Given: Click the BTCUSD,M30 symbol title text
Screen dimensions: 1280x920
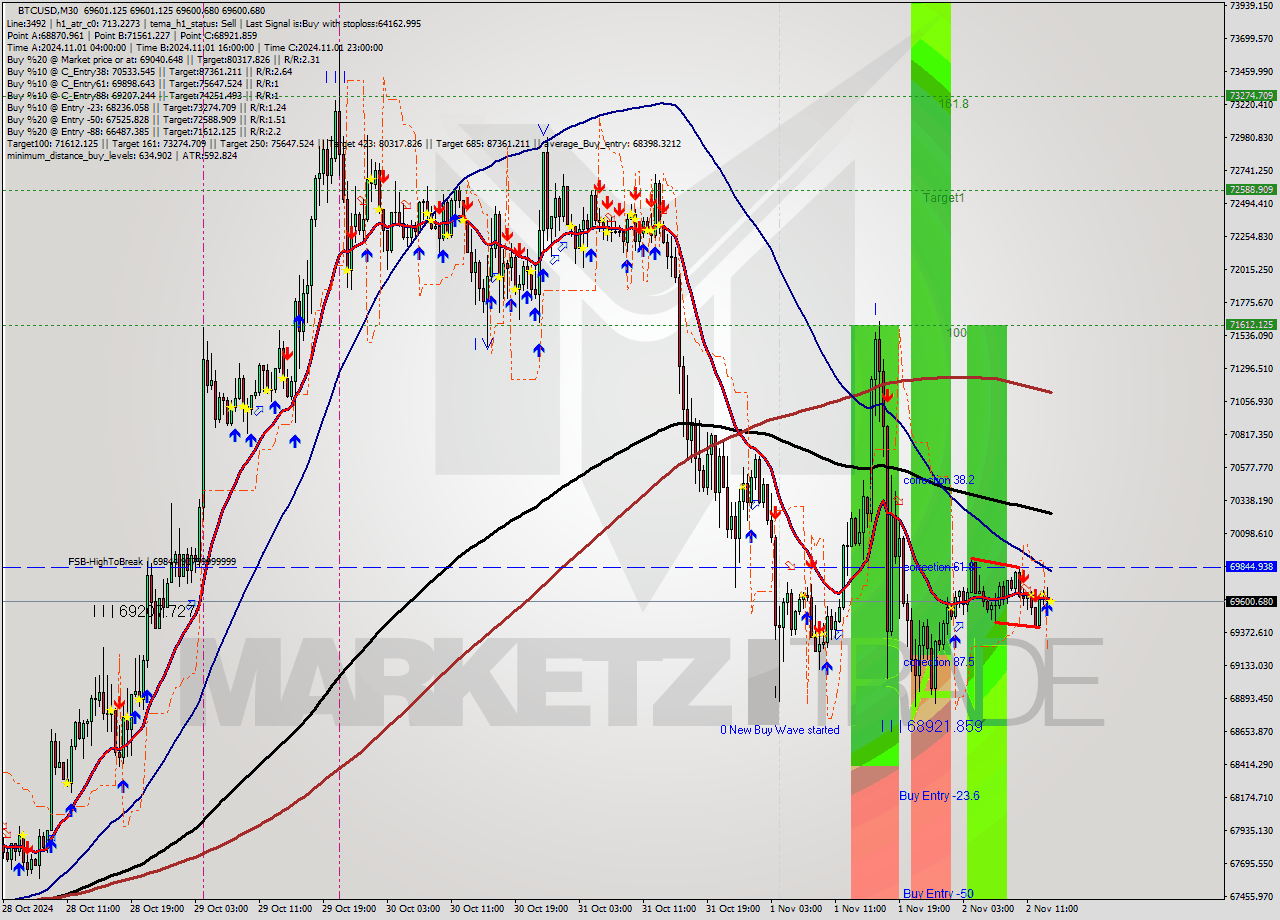Looking at the screenshot, I should pyautogui.click(x=48, y=10).
